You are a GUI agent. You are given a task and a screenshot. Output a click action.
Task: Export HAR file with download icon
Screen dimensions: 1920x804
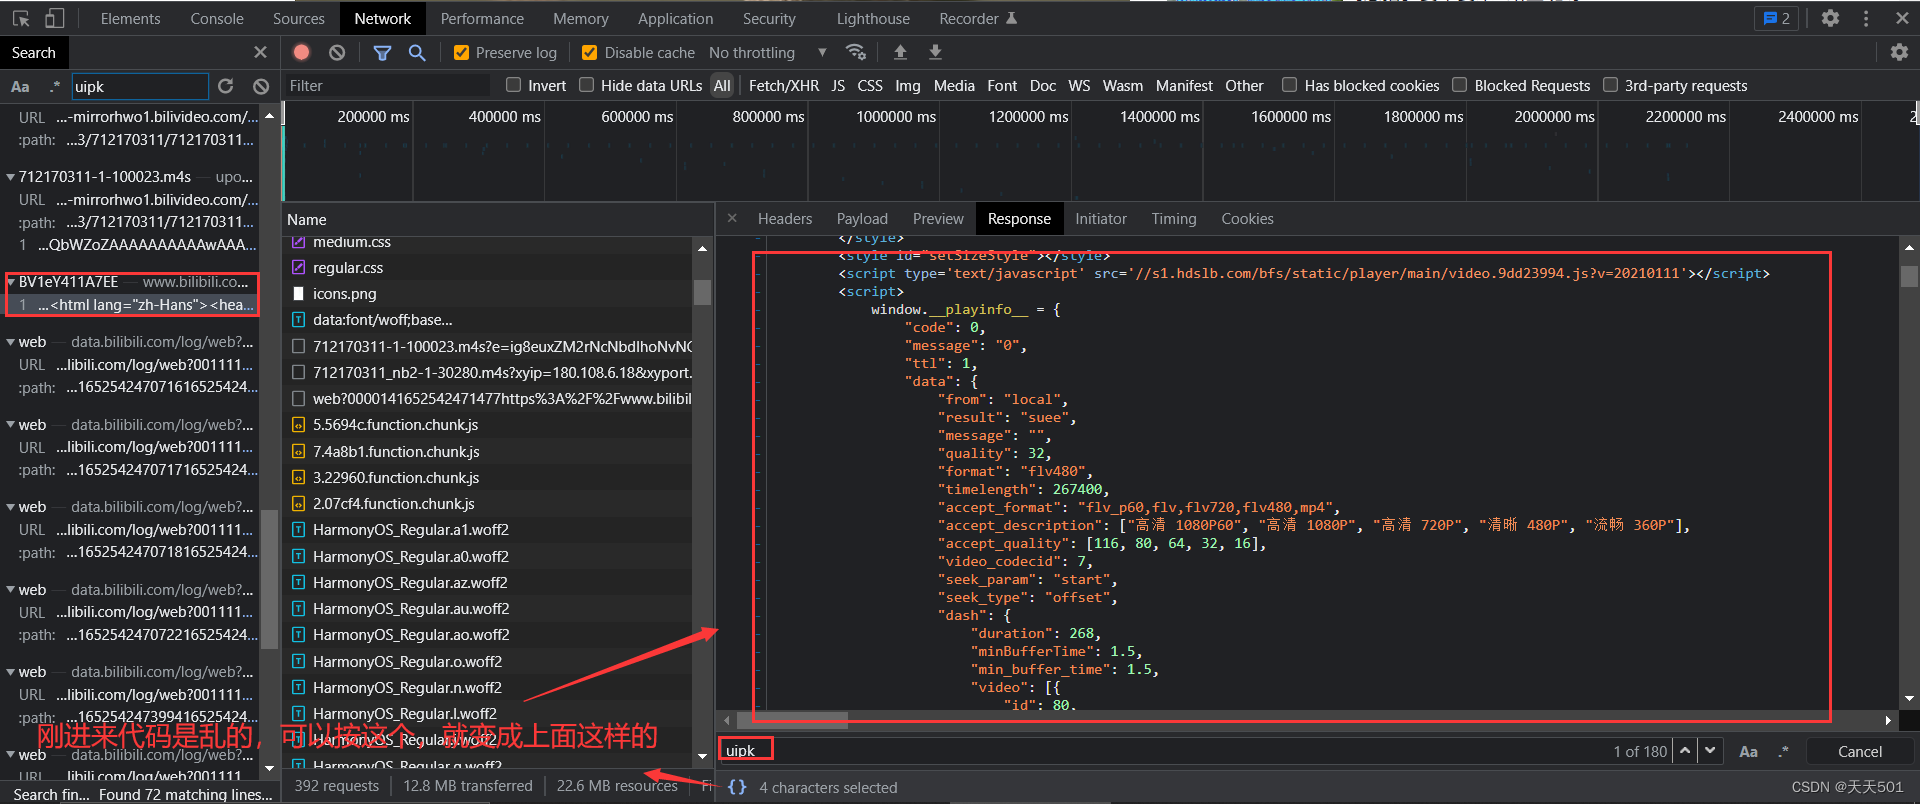[935, 52]
